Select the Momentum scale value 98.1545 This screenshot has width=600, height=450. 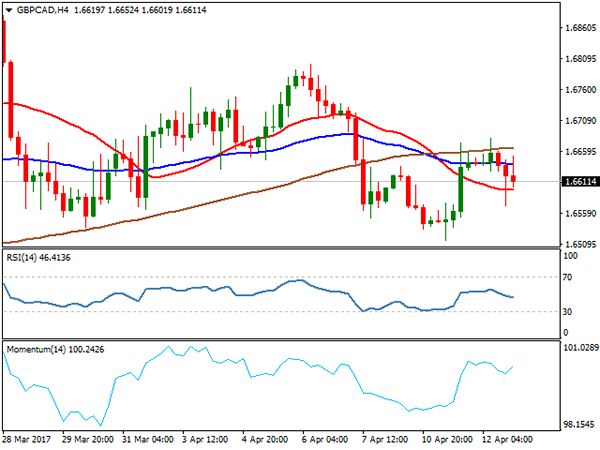(x=579, y=424)
